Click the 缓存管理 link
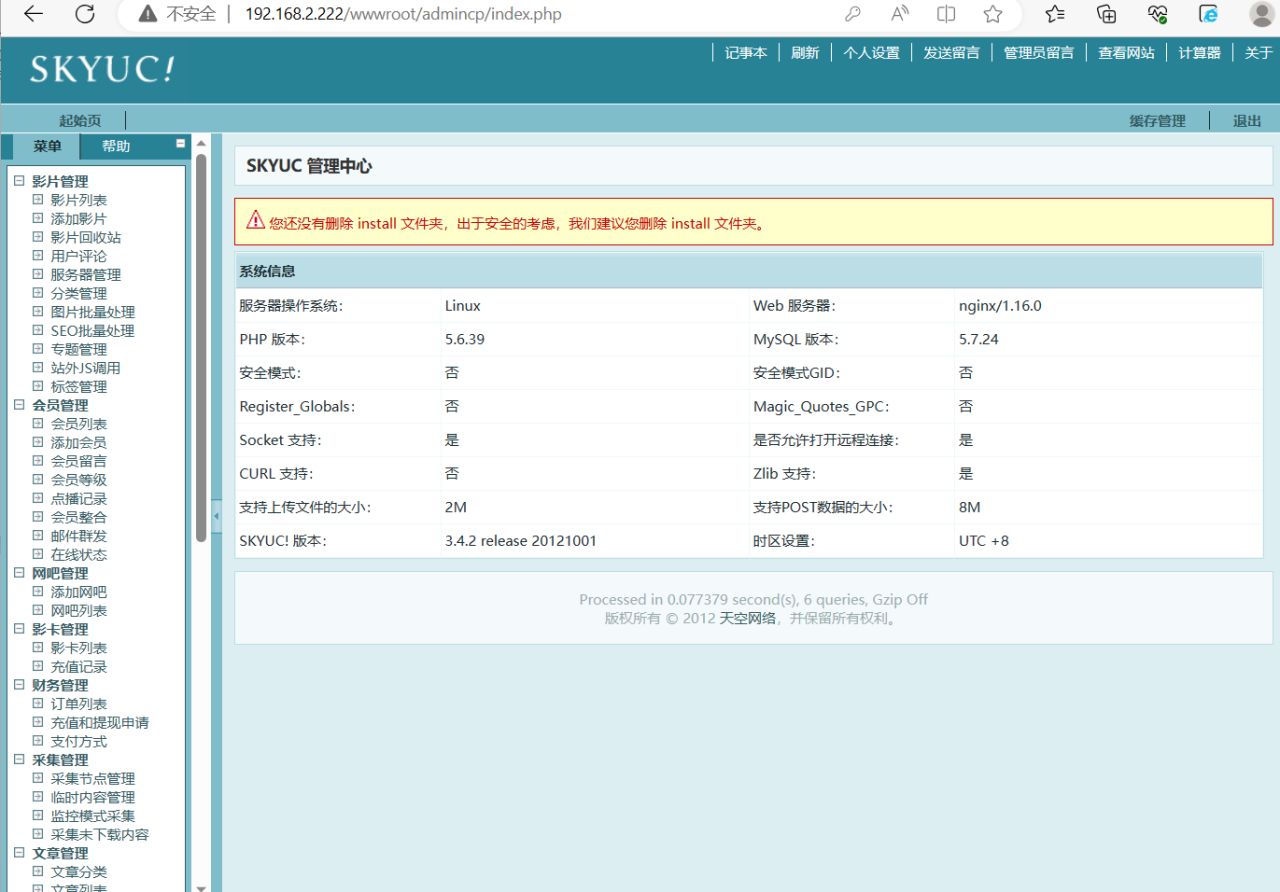The width and height of the screenshot is (1280, 892). click(1157, 121)
